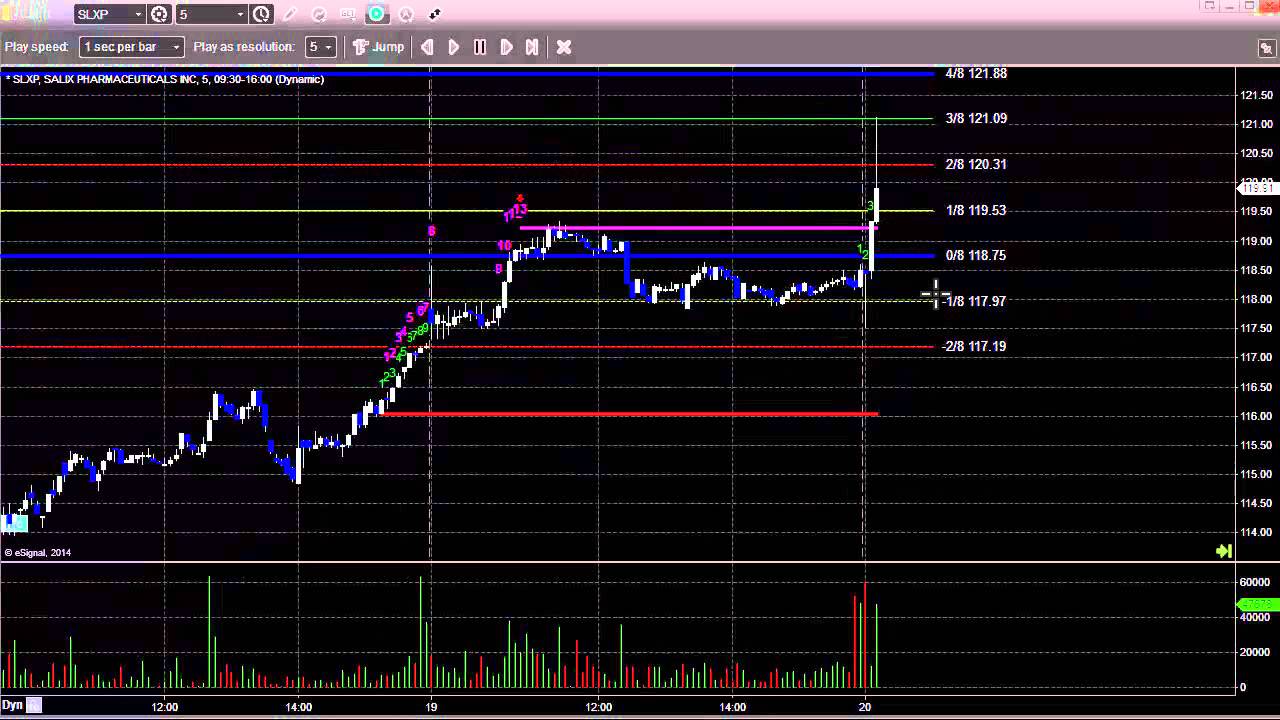This screenshot has width=1280, height=720.
Task: Click the 20 date label on time axis
Action: pyautogui.click(x=865, y=706)
